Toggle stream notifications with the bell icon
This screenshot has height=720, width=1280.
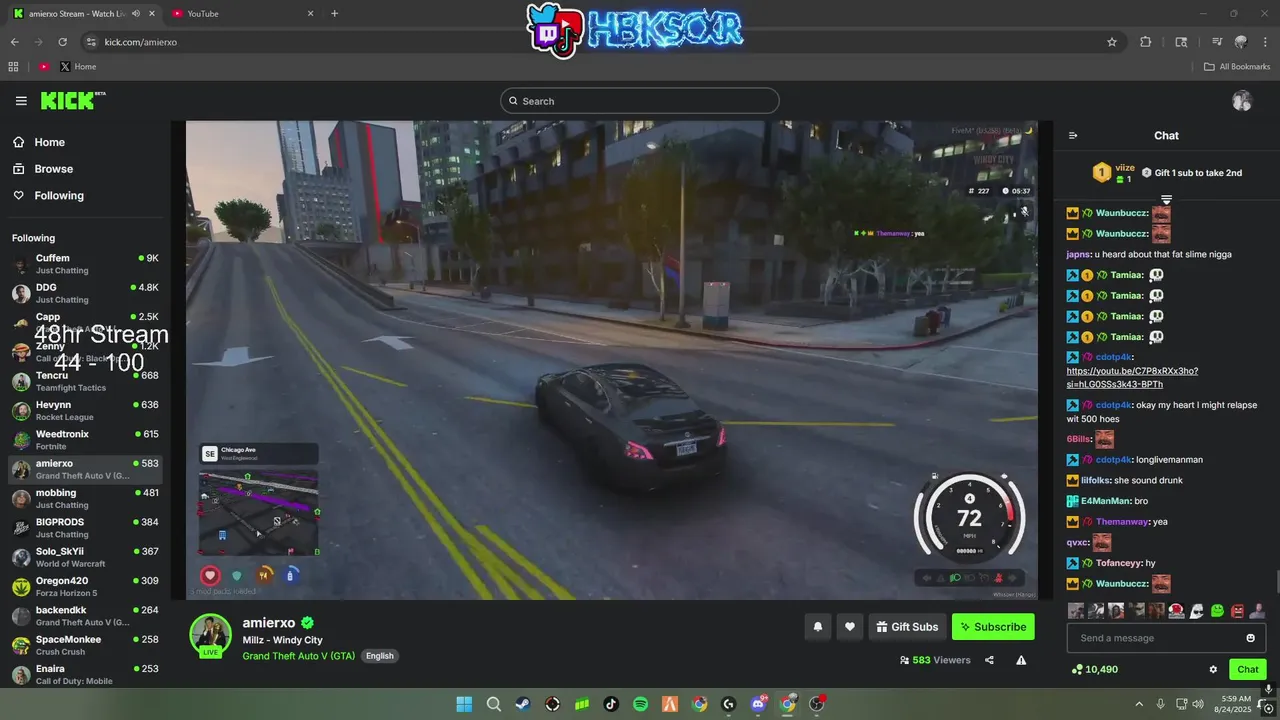817,627
